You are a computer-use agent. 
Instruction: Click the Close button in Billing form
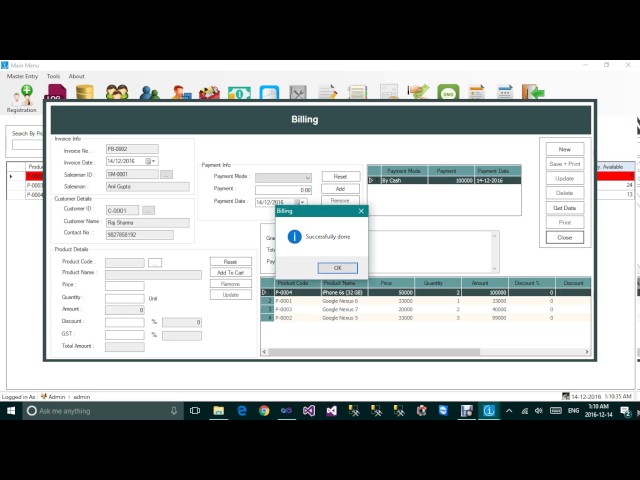565,237
